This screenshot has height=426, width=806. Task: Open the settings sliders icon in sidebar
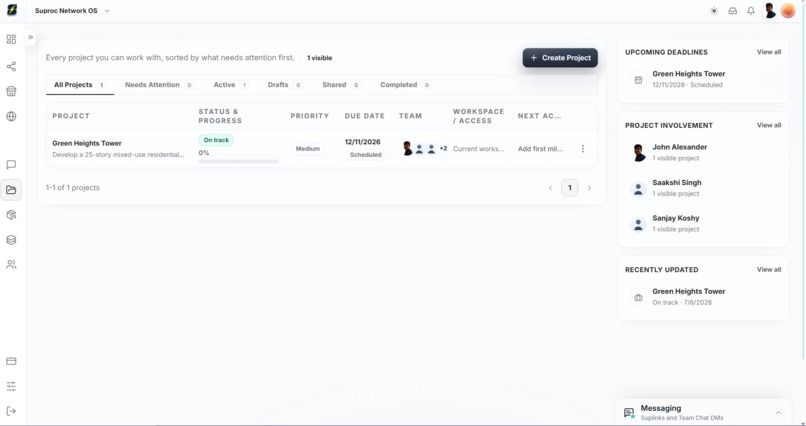pos(11,386)
